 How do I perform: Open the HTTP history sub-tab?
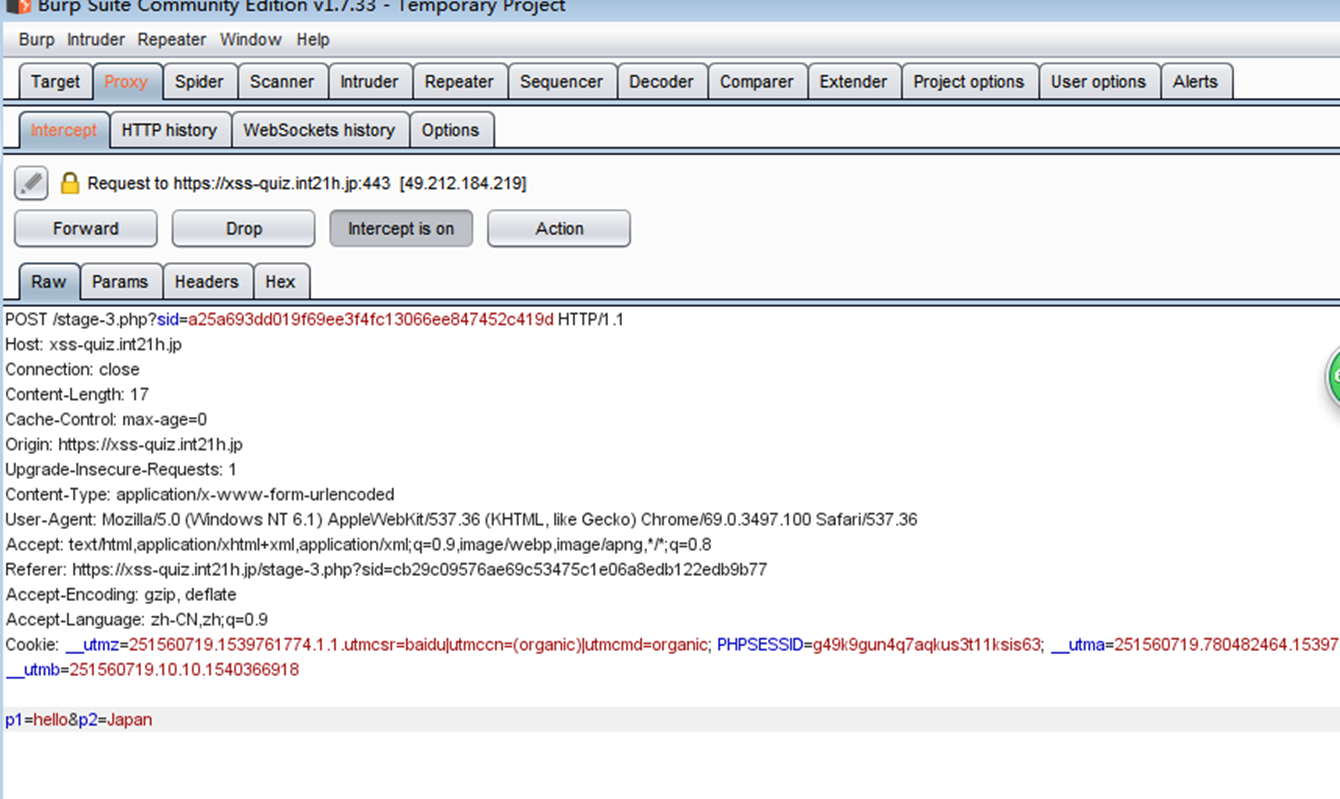tap(169, 130)
